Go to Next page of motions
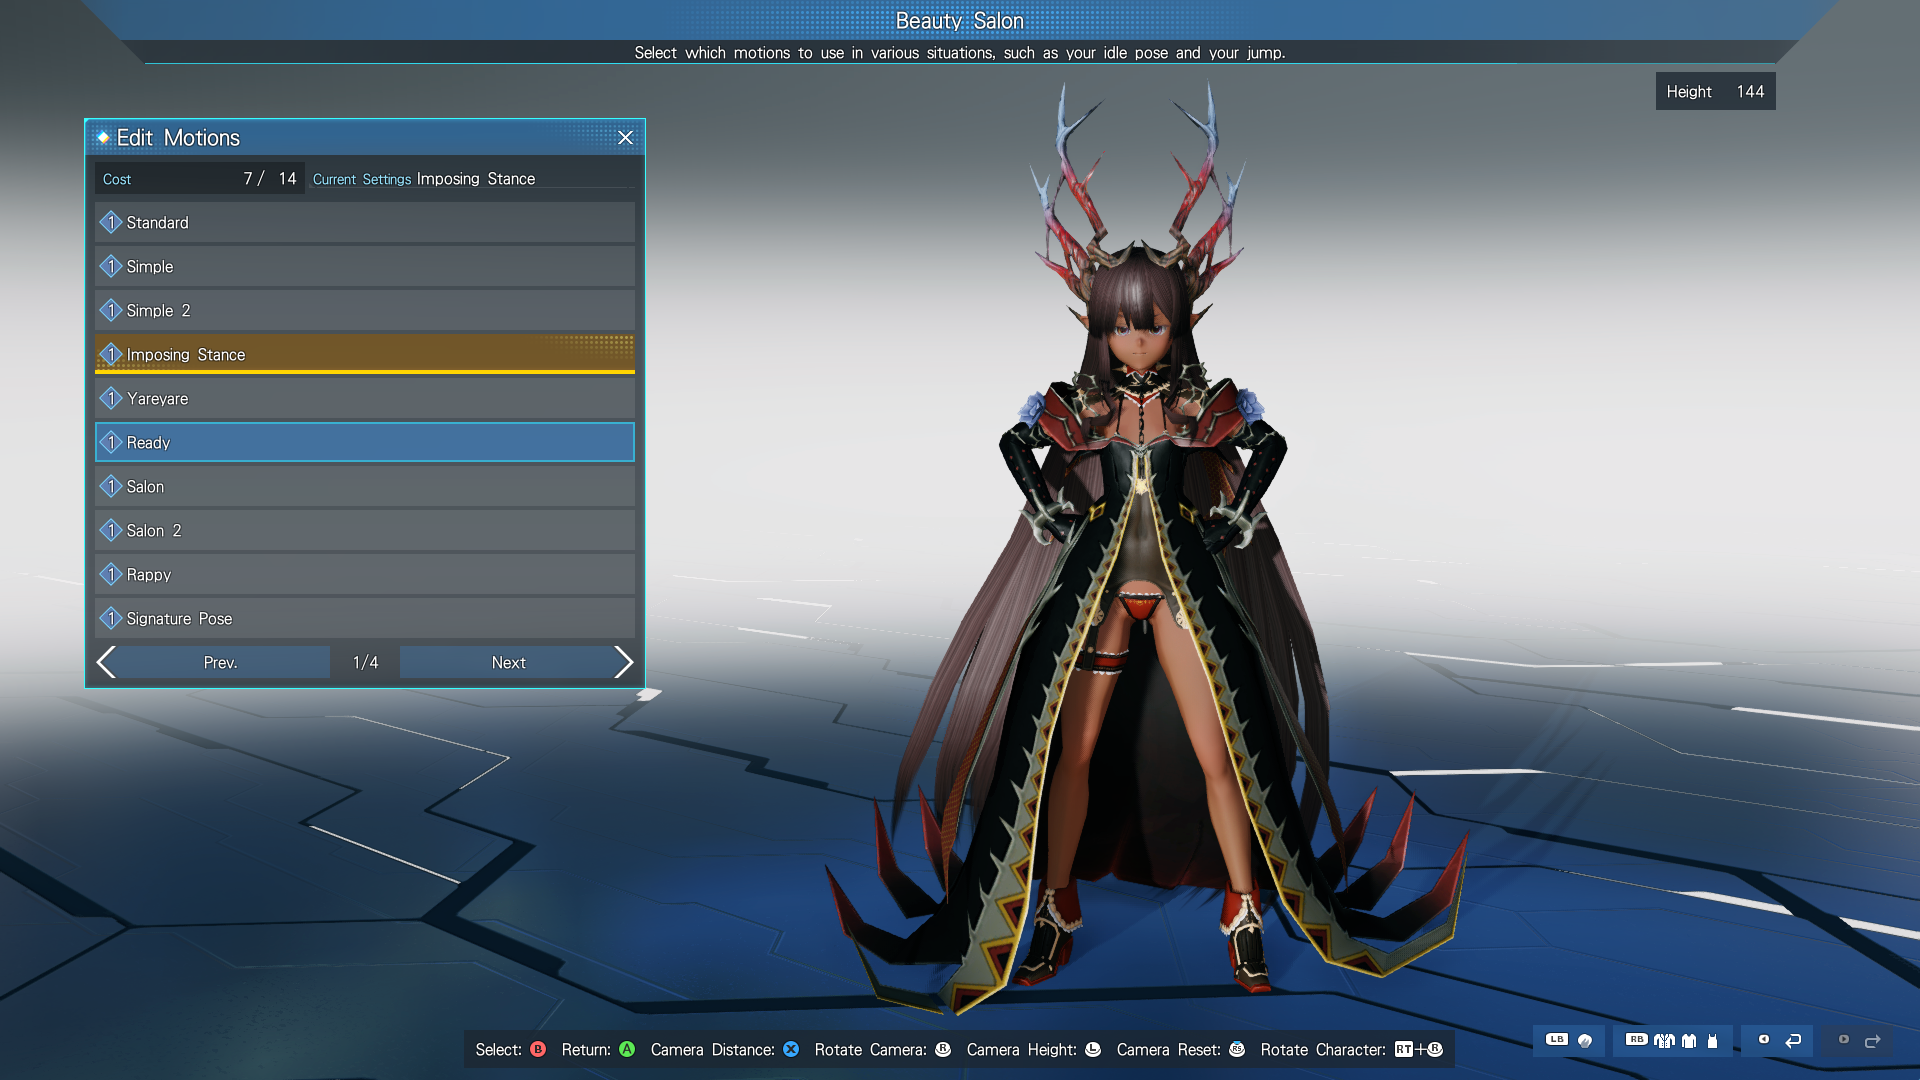The height and width of the screenshot is (1080, 1920). click(x=508, y=662)
